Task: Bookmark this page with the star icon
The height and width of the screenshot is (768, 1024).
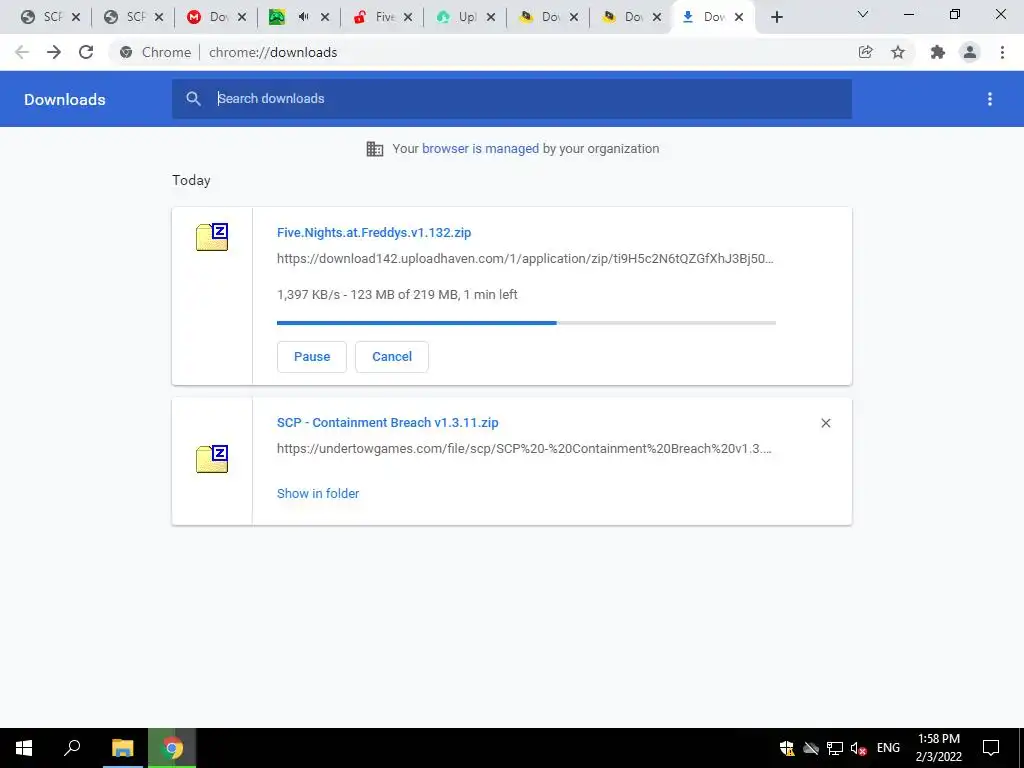Action: (x=898, y=52)
